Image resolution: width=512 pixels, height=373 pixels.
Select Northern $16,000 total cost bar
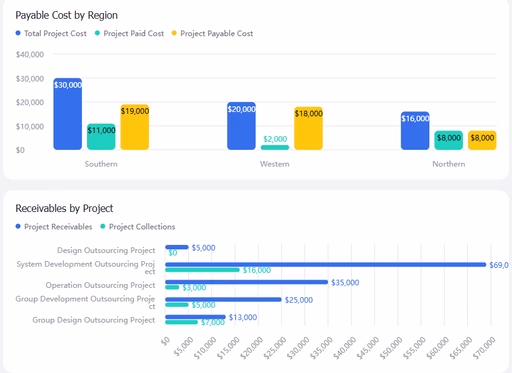click(415, 131)
